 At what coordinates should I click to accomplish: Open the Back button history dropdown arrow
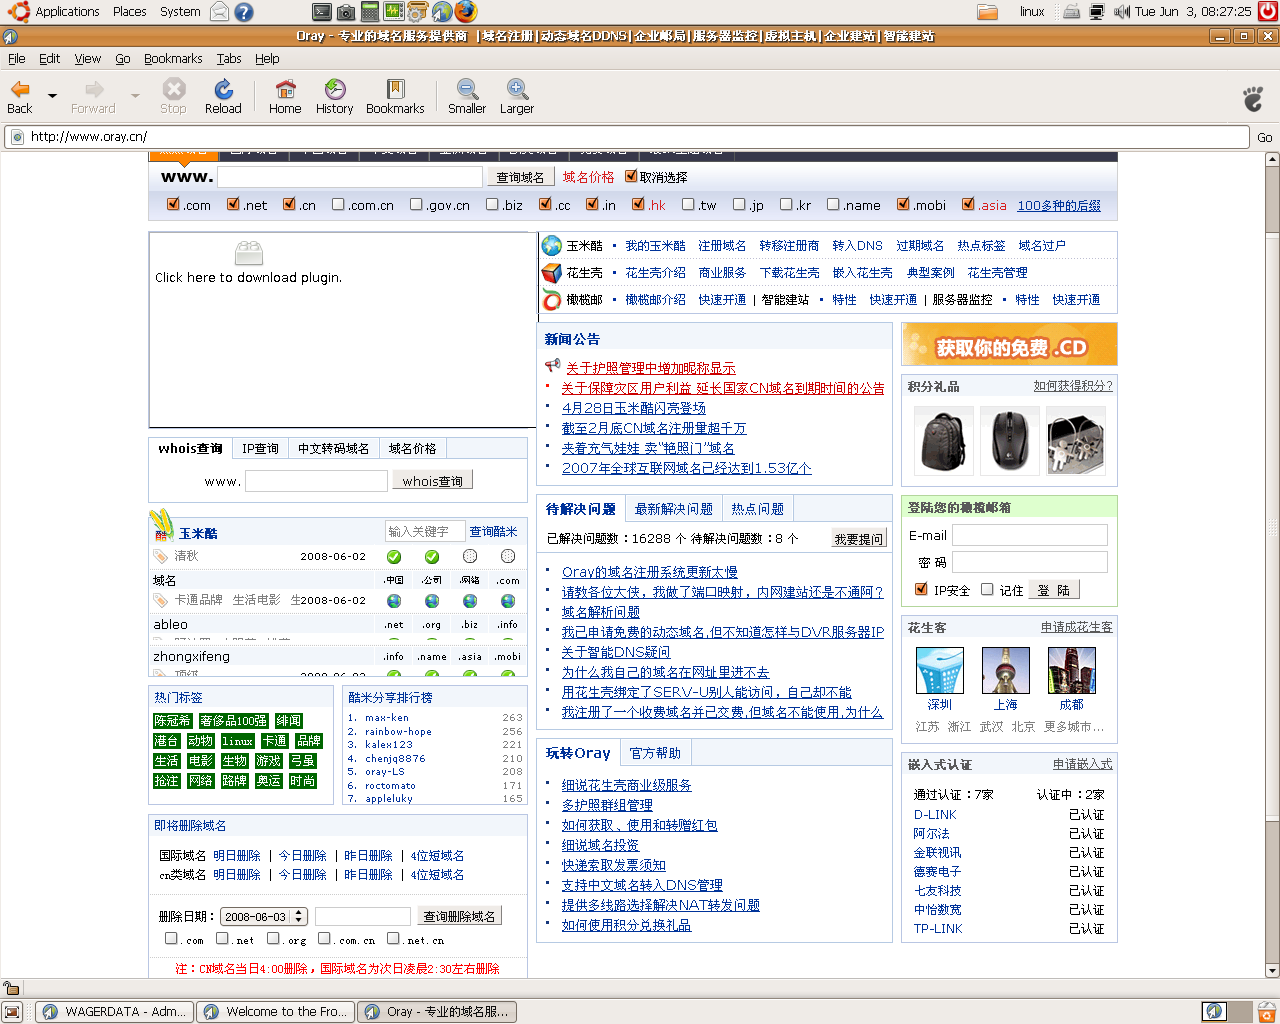point(52,96)
